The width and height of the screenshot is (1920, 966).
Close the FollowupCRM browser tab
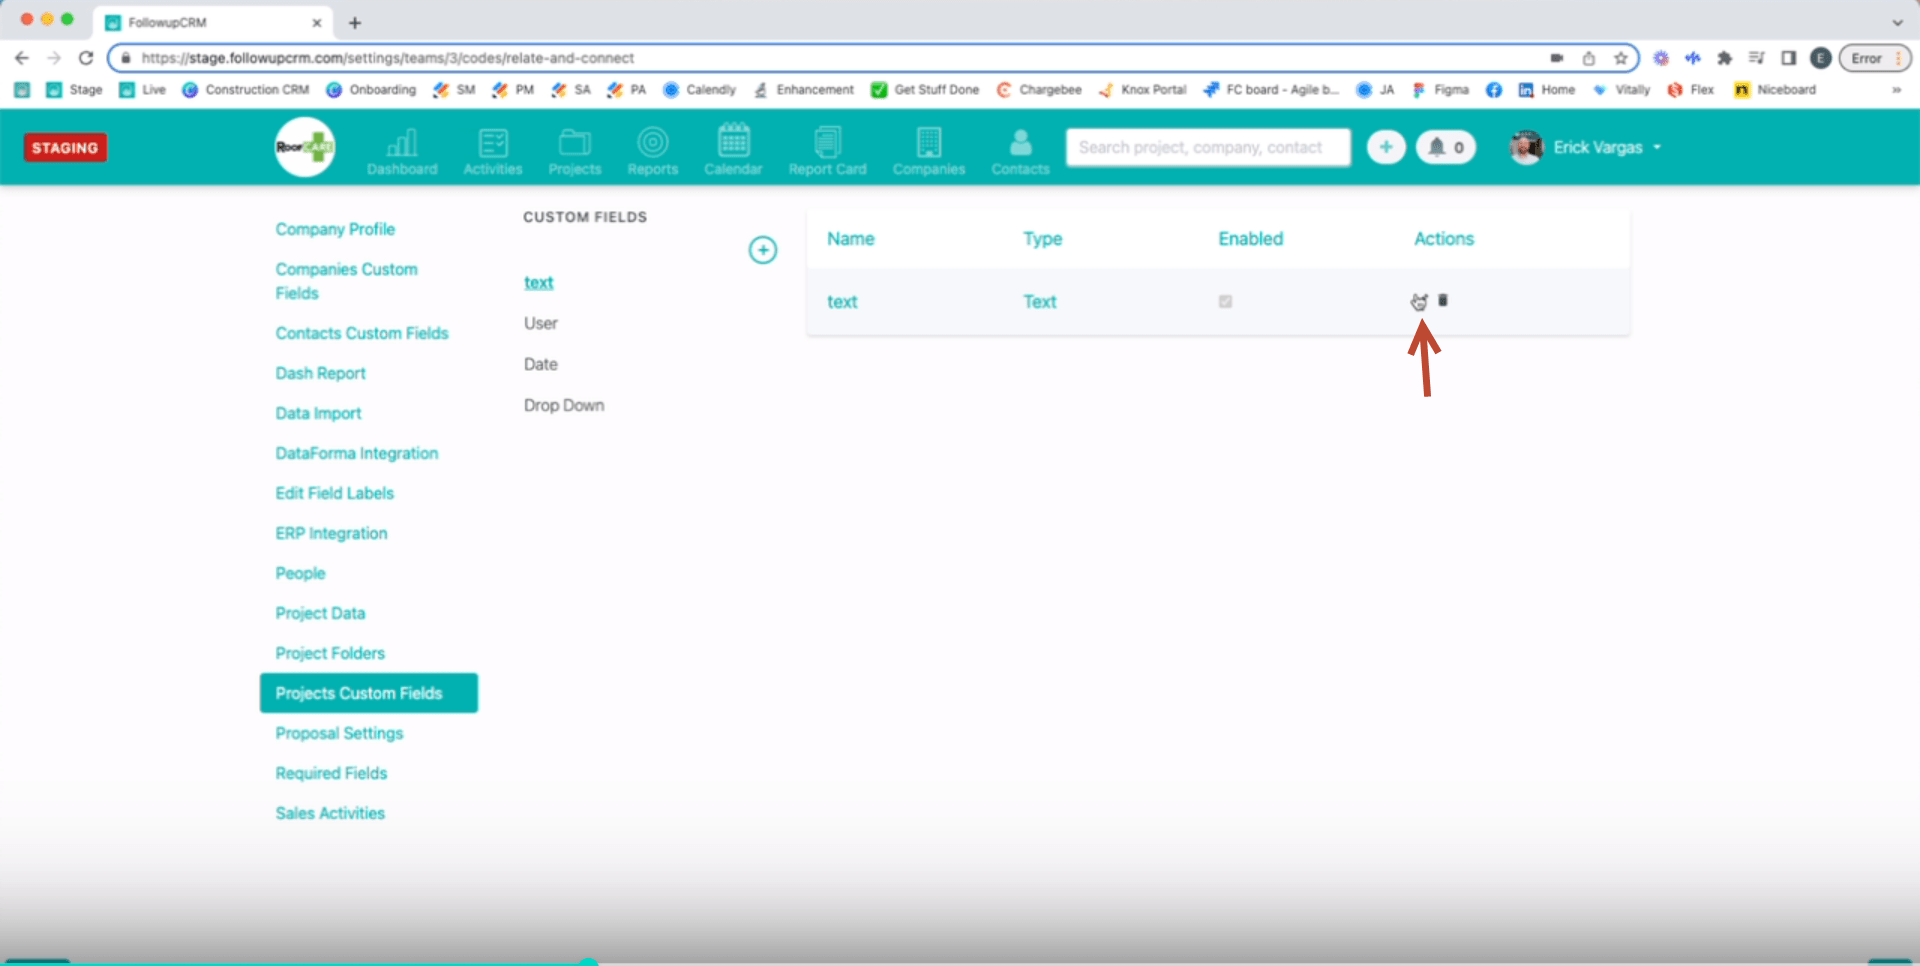tap(317, 22)
